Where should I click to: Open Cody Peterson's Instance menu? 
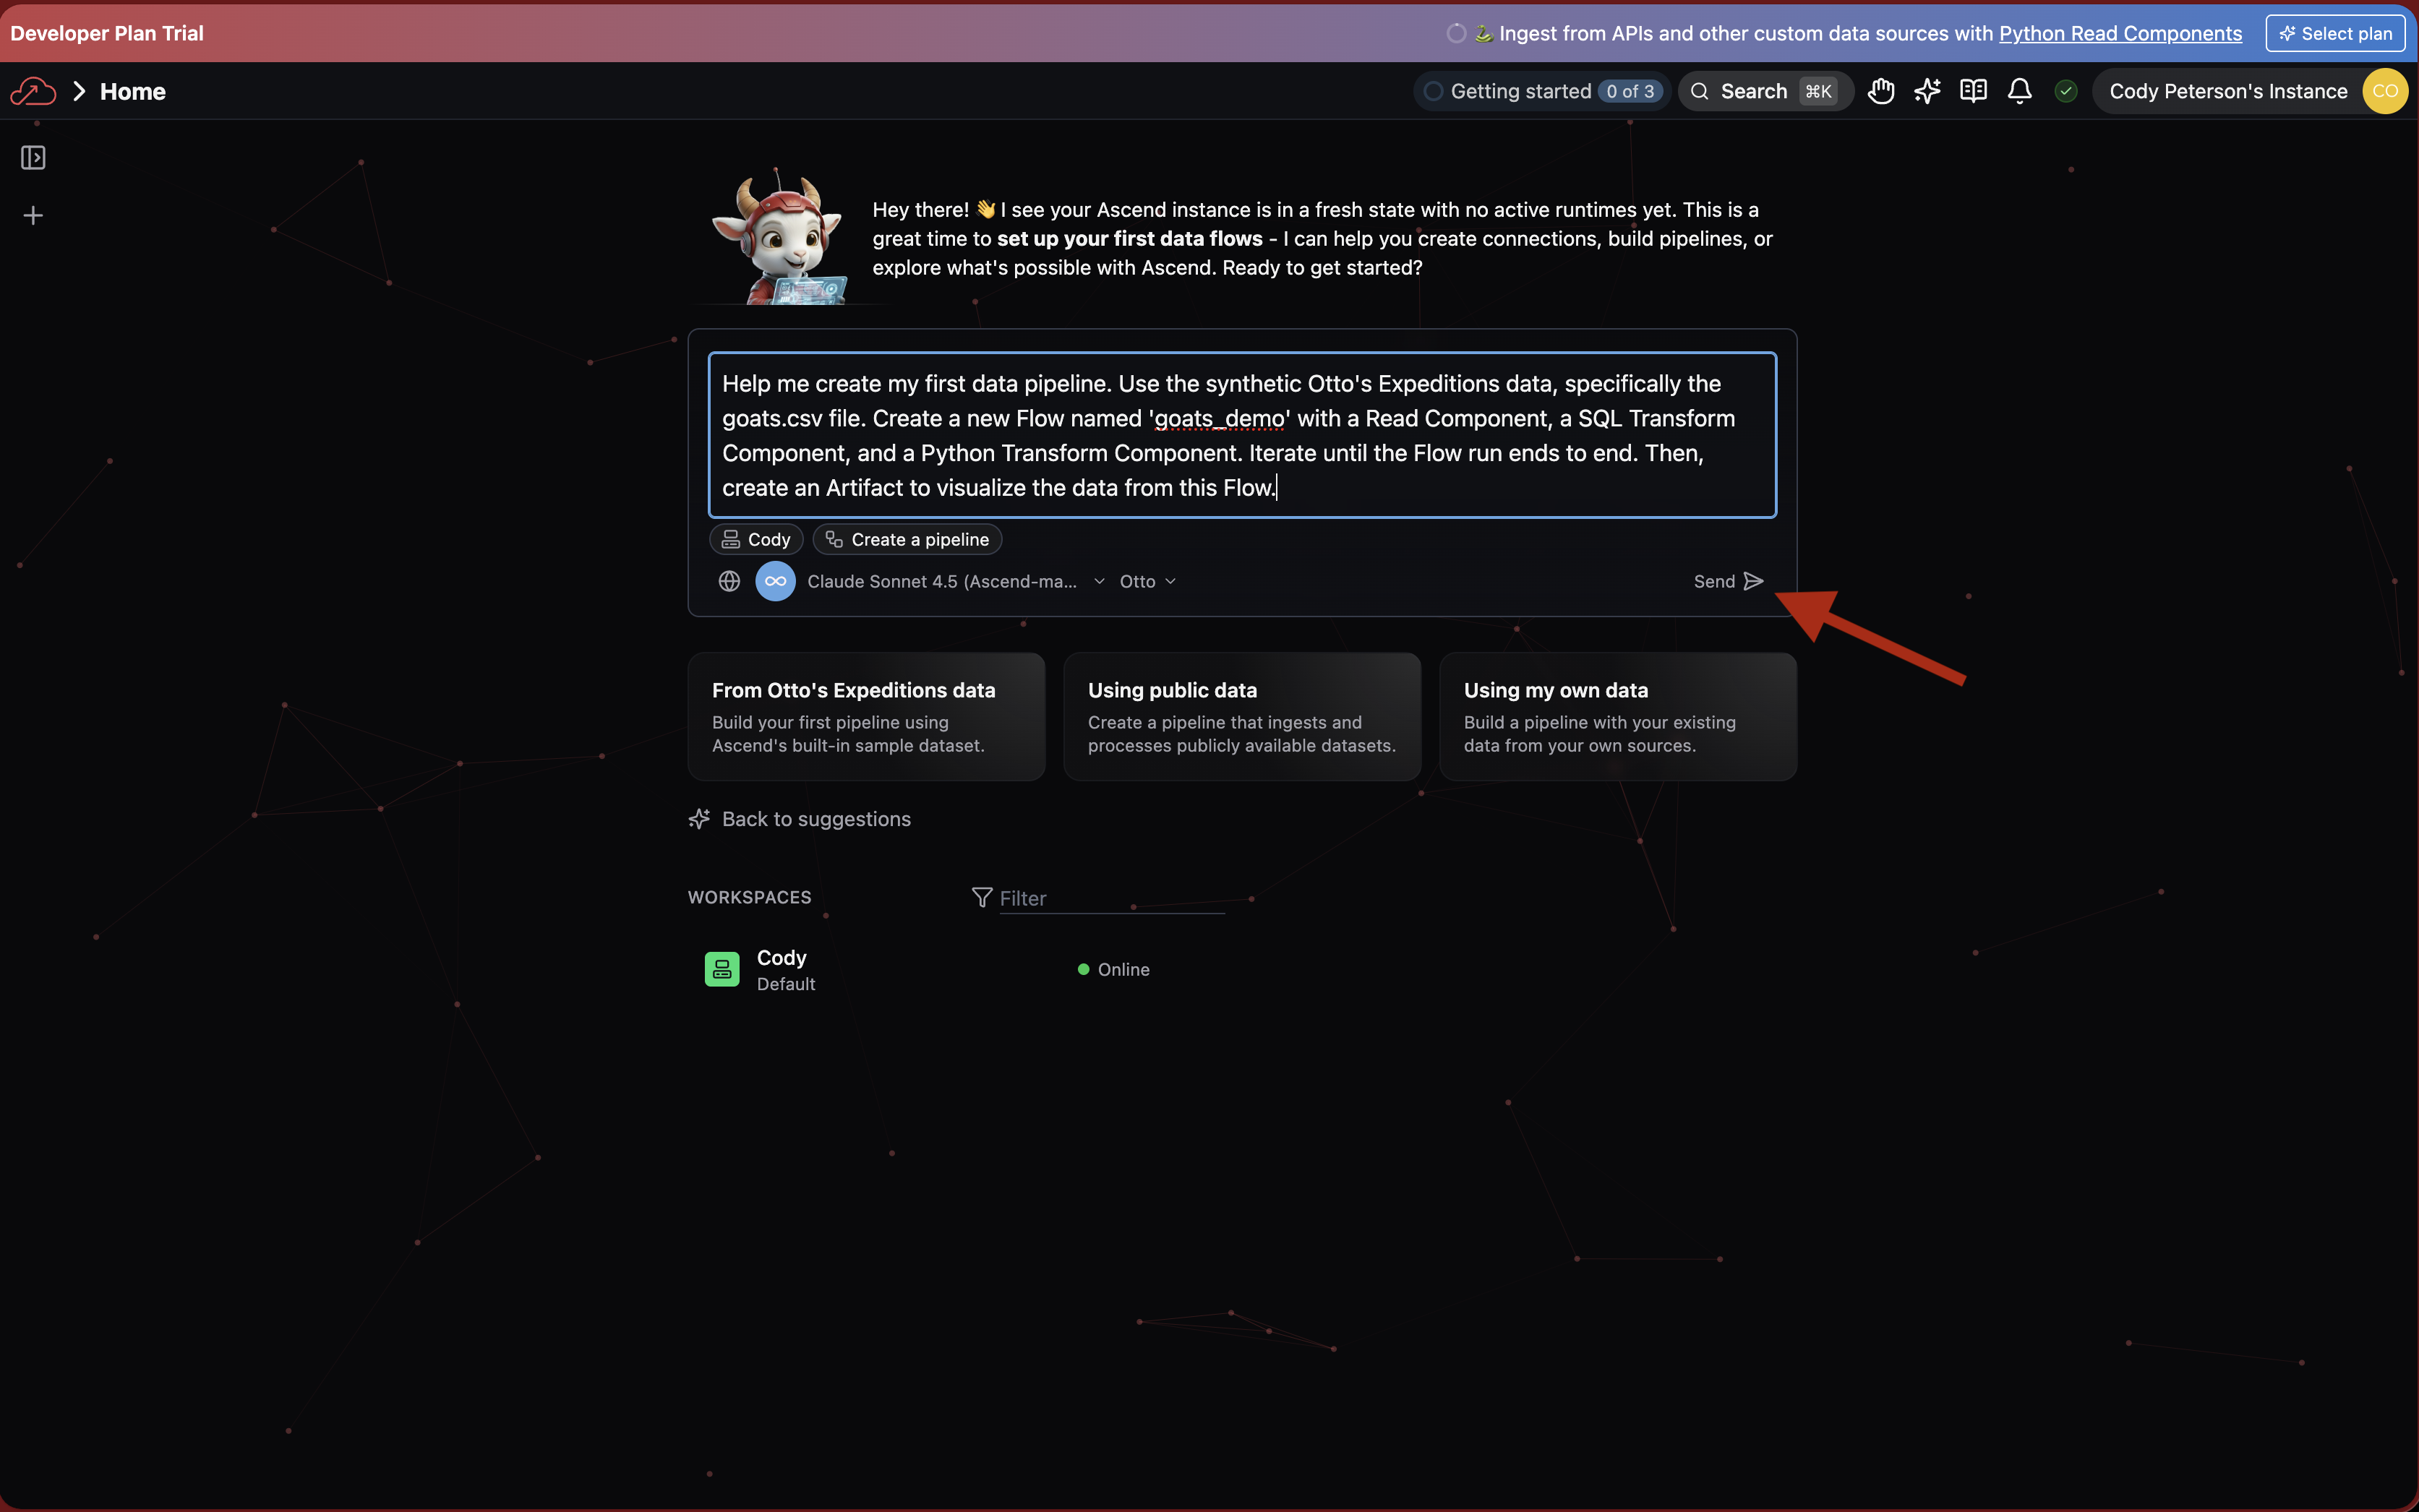2228,91
